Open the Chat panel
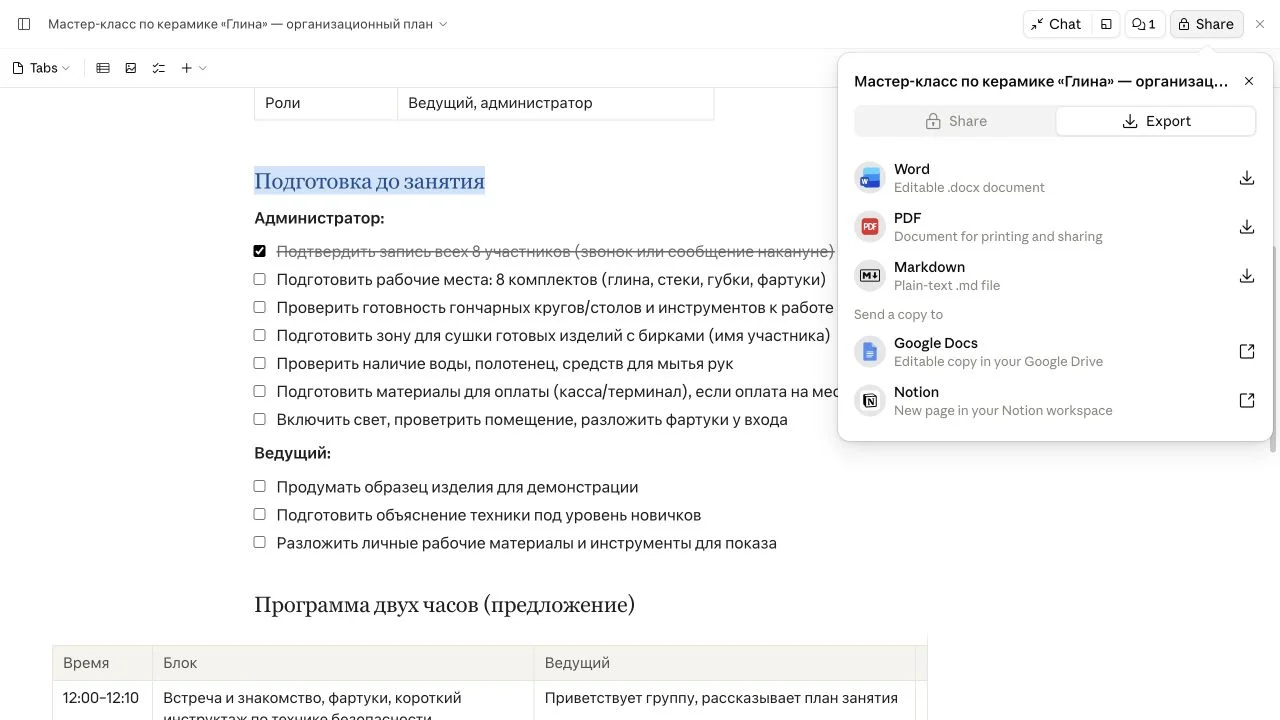This screenshot has height=720, width=1280. (1056, 24)
